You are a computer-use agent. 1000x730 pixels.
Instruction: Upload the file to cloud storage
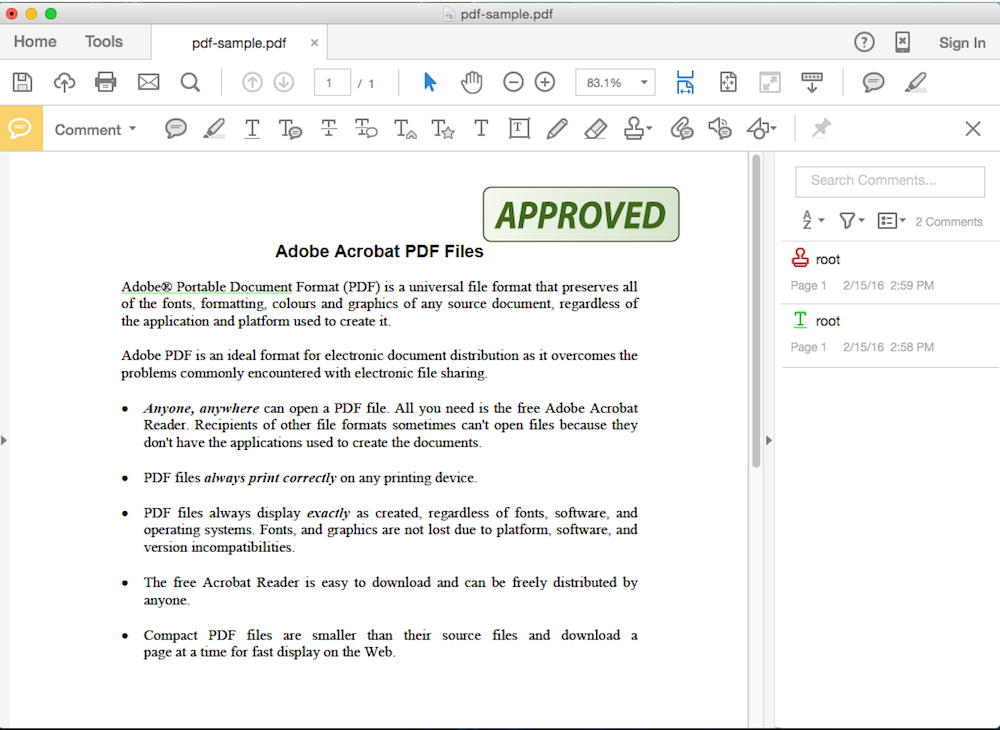[x=64, y=82]
